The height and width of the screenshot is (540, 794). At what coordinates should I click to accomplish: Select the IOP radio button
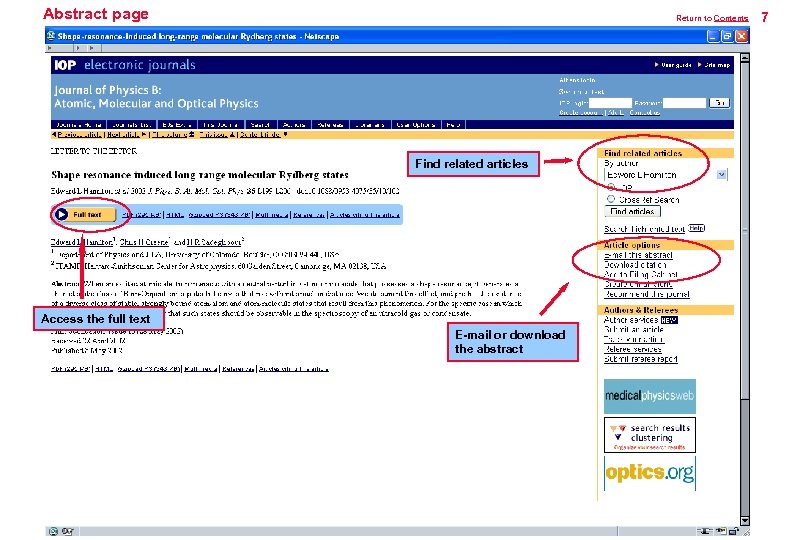click(611, 187)
